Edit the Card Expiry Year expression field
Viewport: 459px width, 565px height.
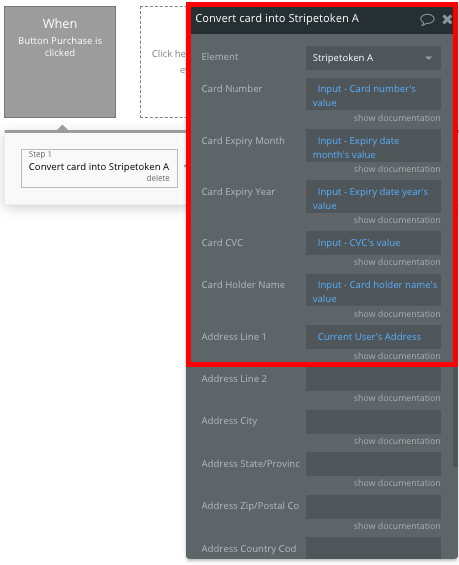coord(373,196)
